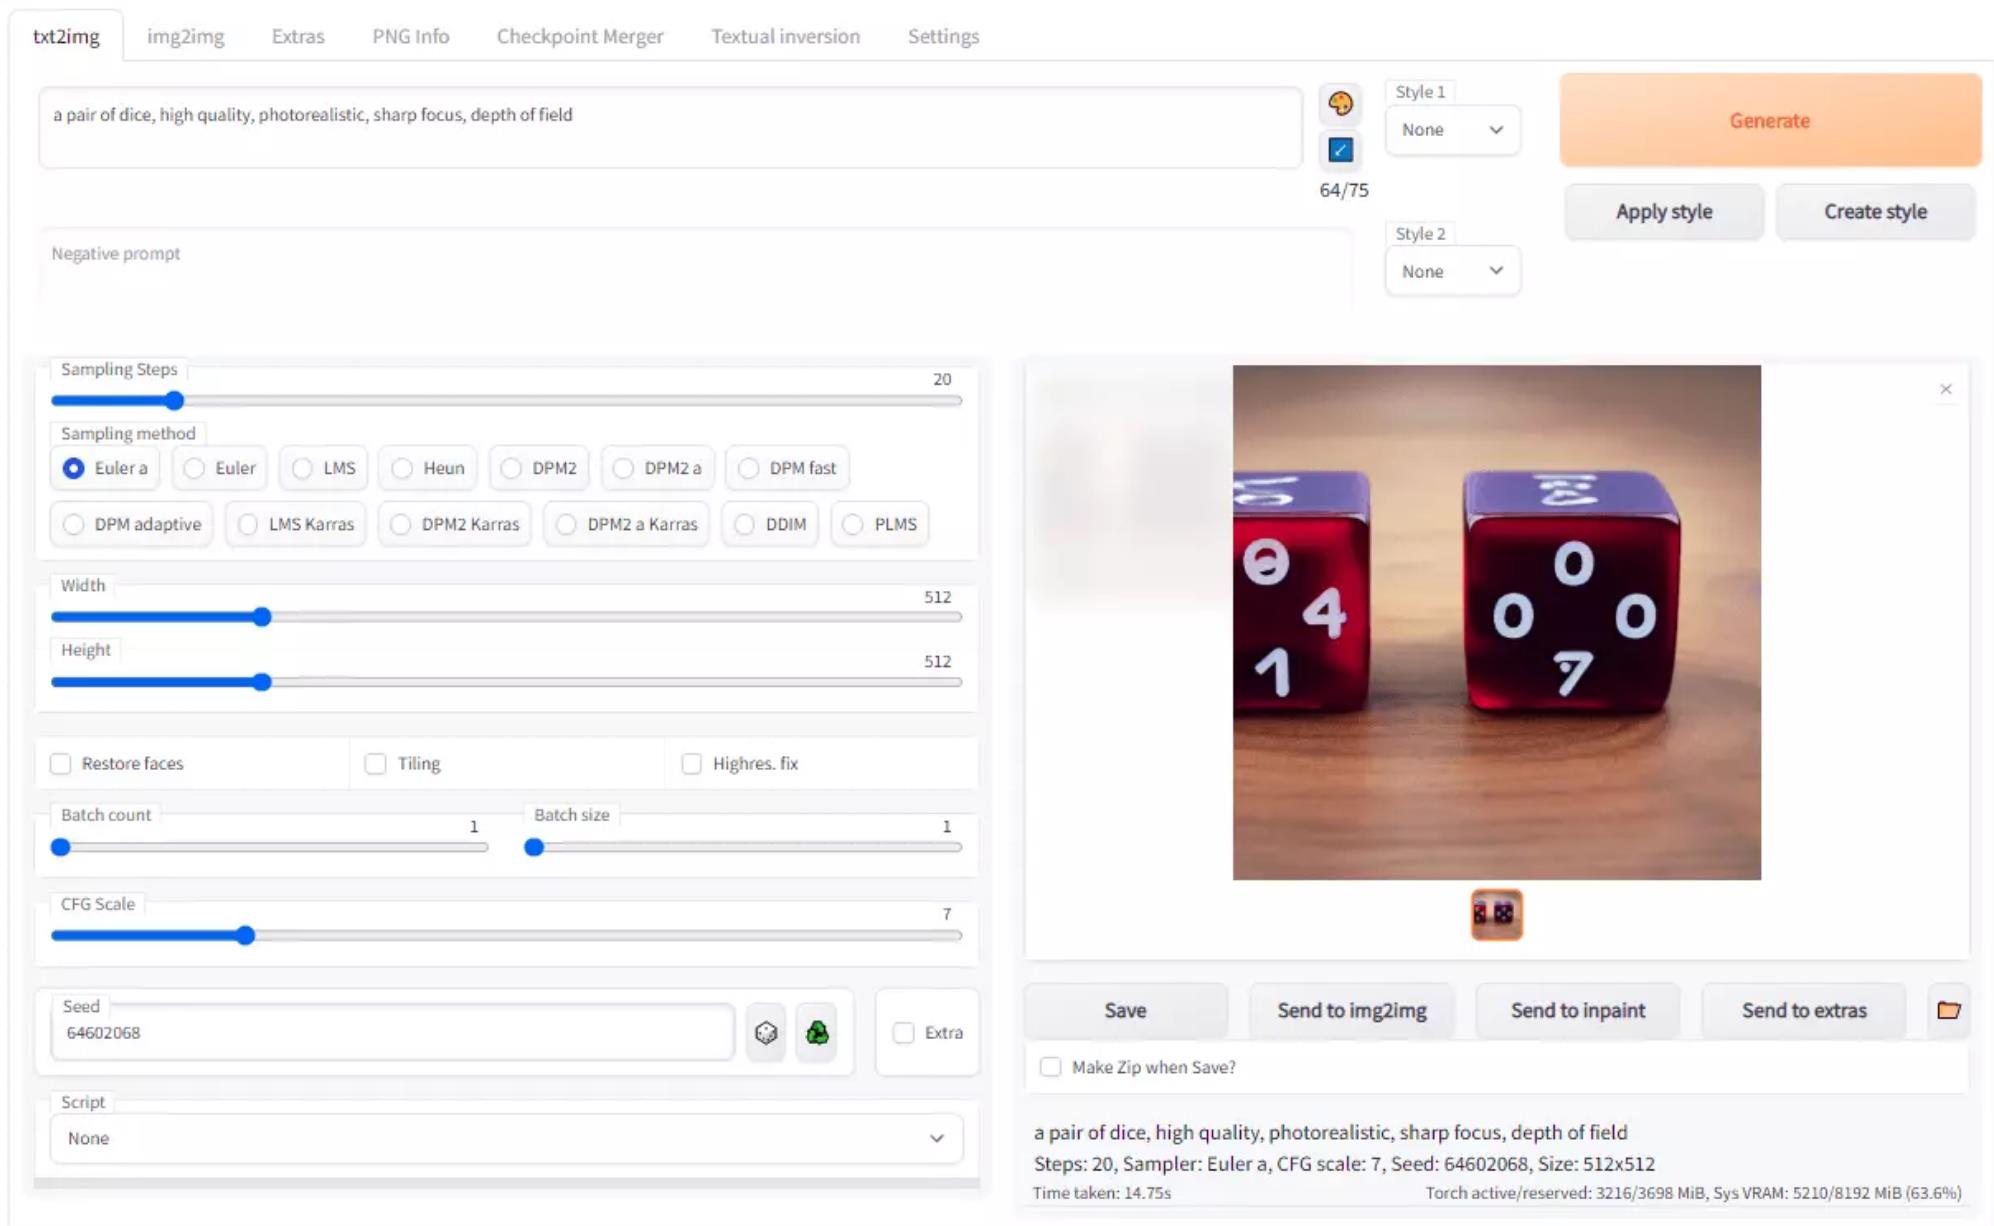
Task: Click Send to extras button
Action: point(1803,1010)
